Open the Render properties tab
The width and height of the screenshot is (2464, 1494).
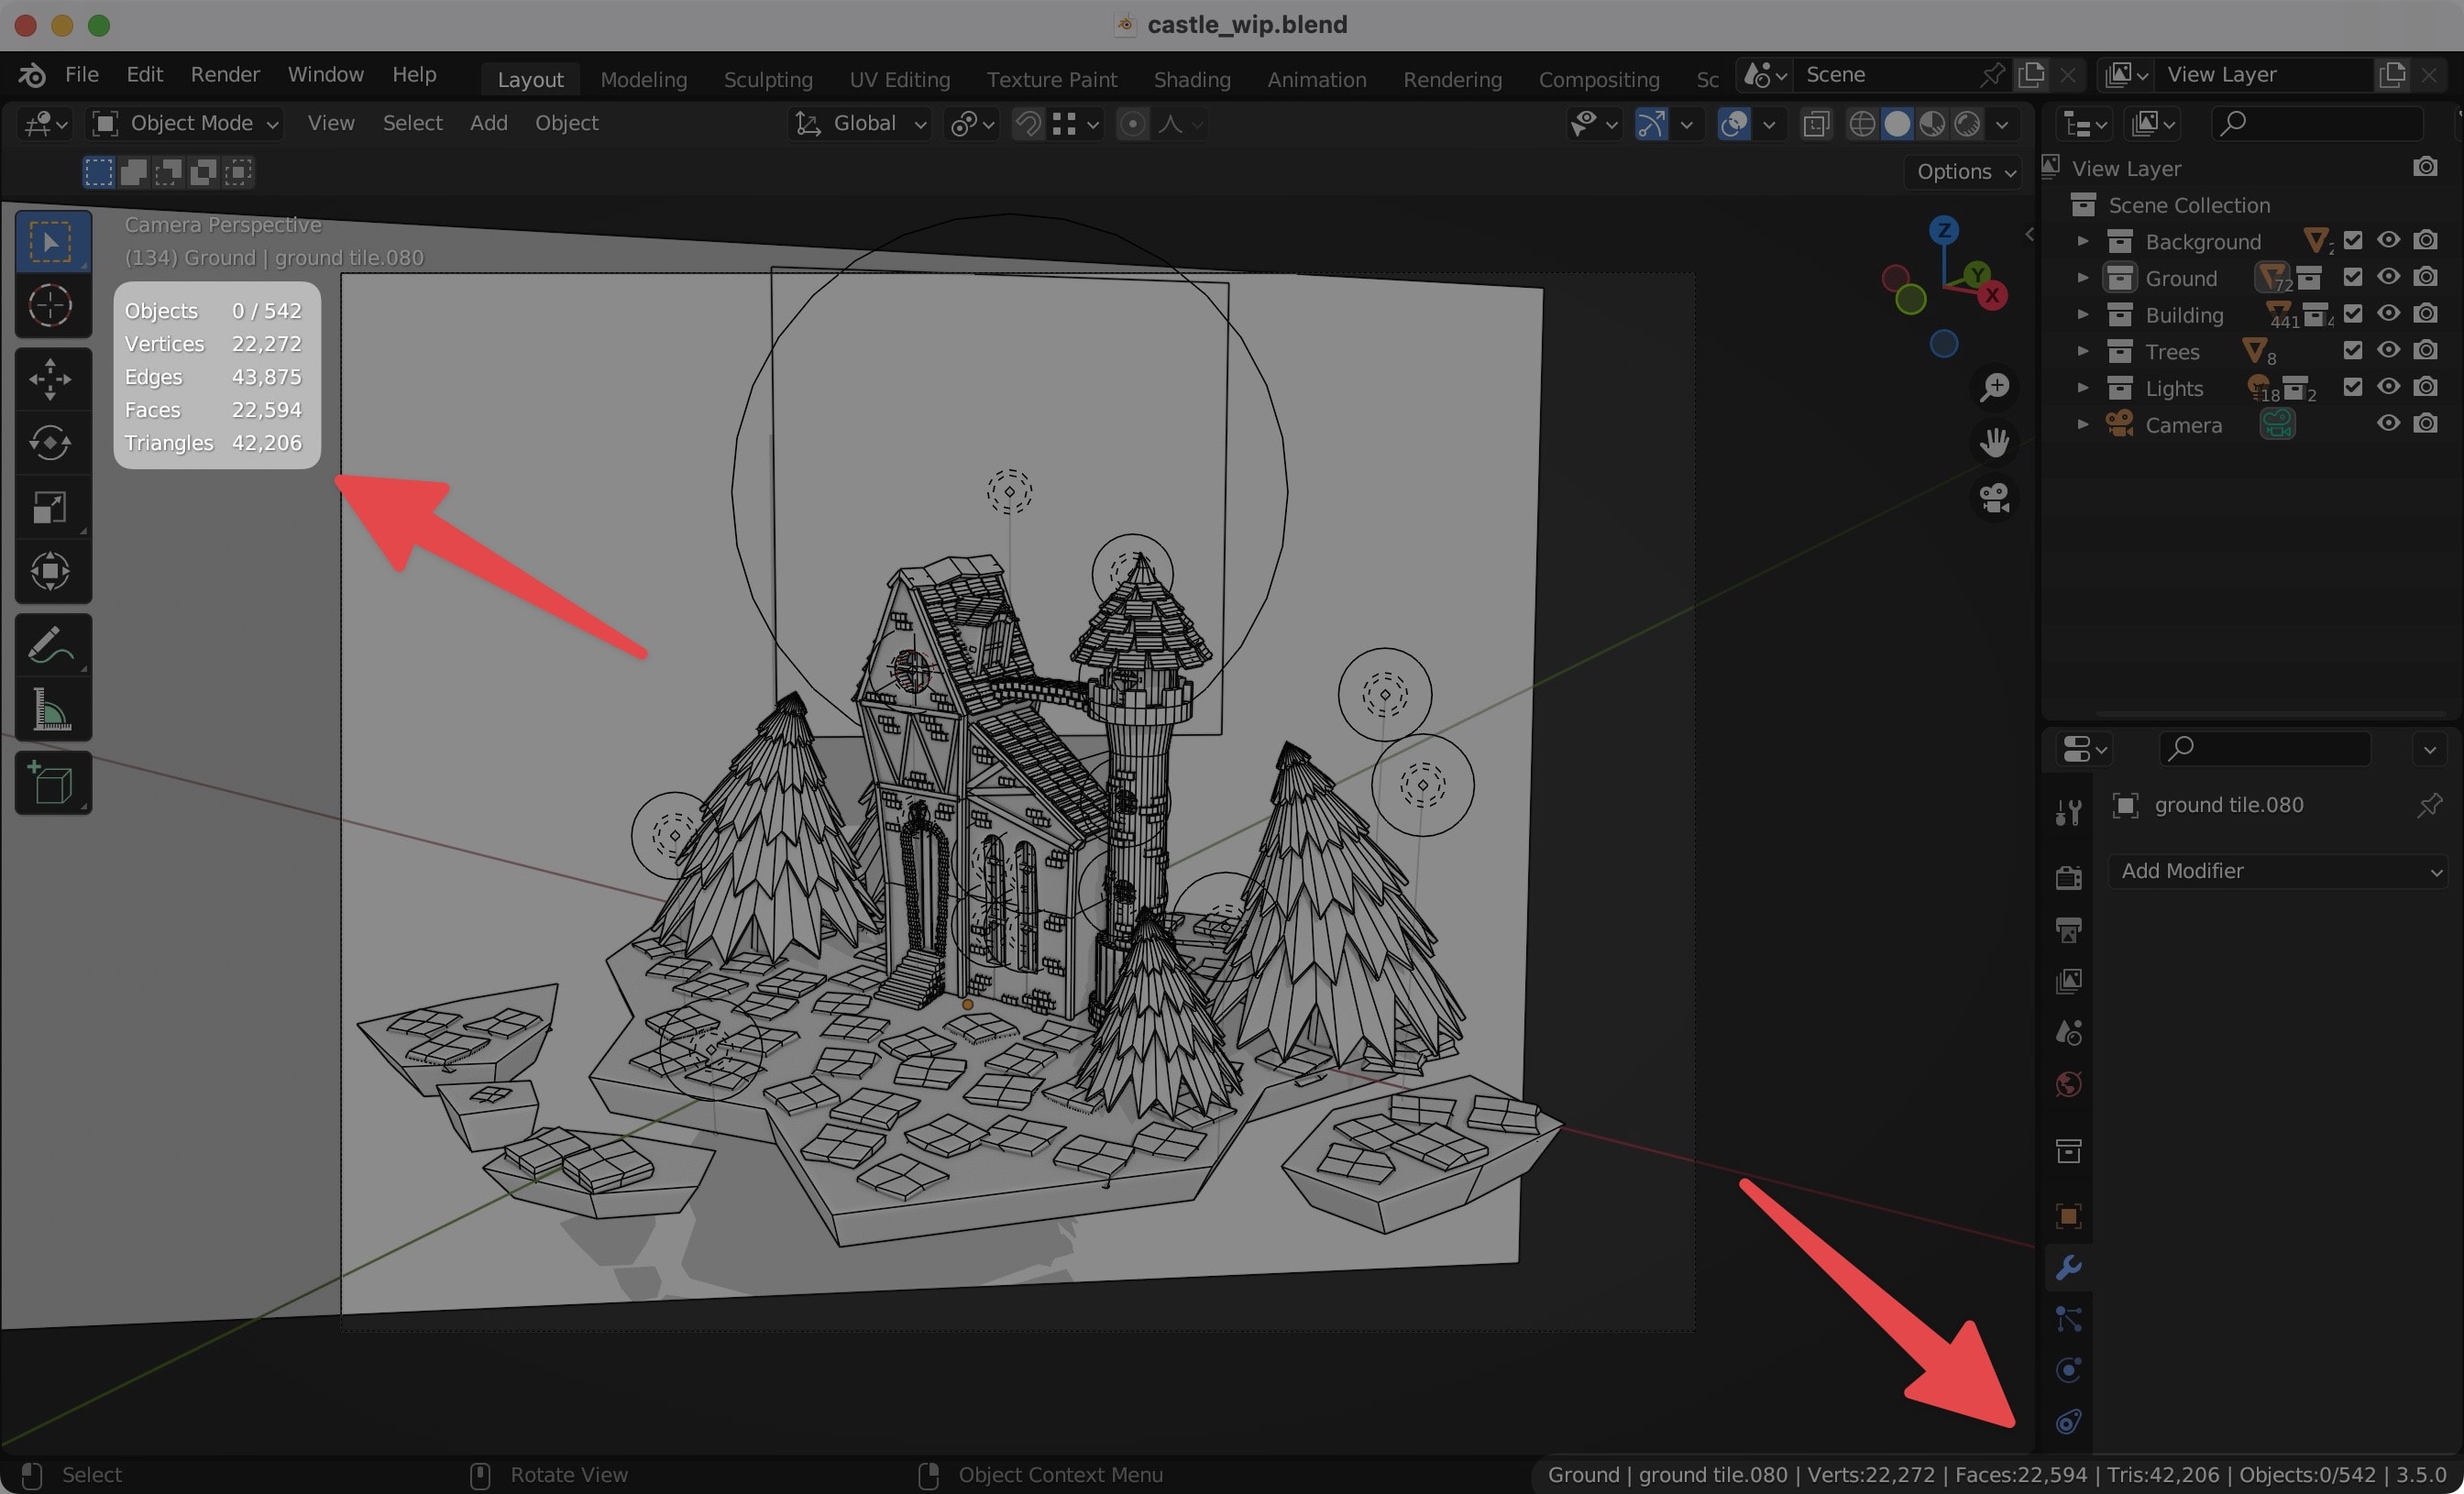click(x=2068, y=878)
